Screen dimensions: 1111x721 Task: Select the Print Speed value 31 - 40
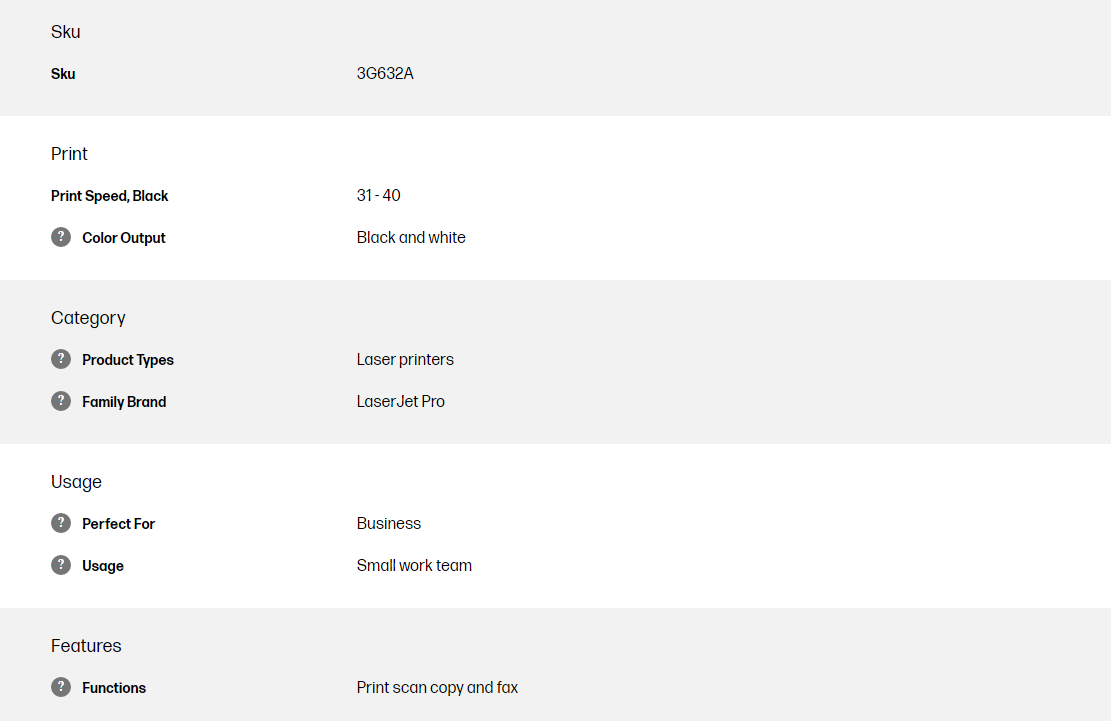pyautogui.click(x=378, y=195)
